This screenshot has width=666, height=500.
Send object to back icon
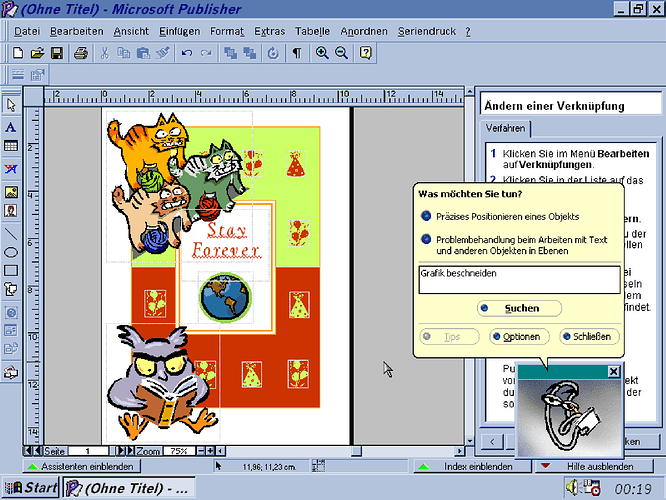[x=250, y=53]
